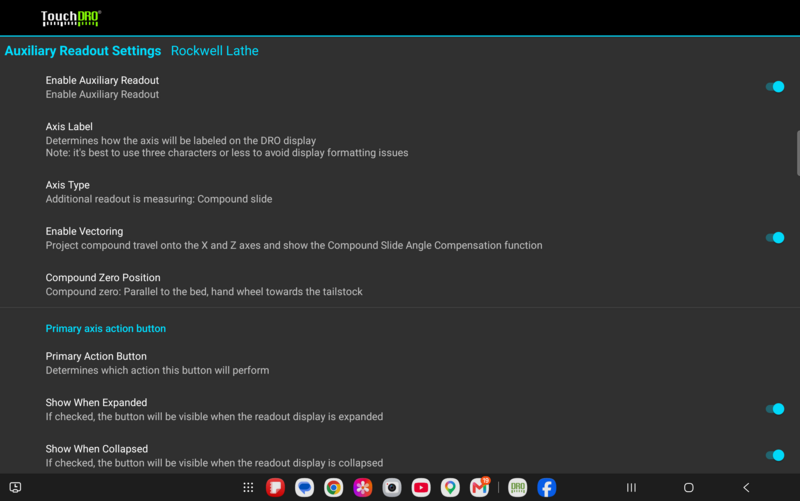Open the Messages chat bubble app

pos(304,488)
